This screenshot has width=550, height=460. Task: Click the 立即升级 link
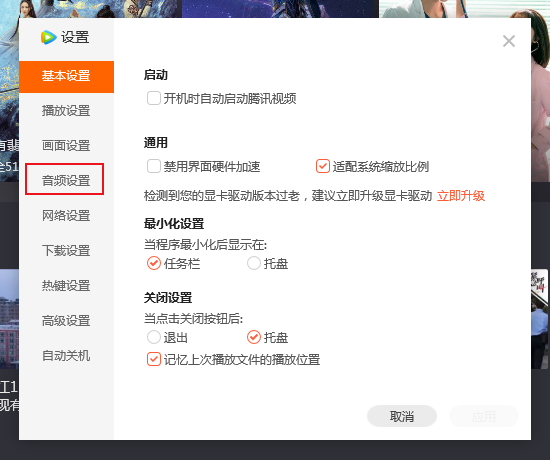coord(461,196)
